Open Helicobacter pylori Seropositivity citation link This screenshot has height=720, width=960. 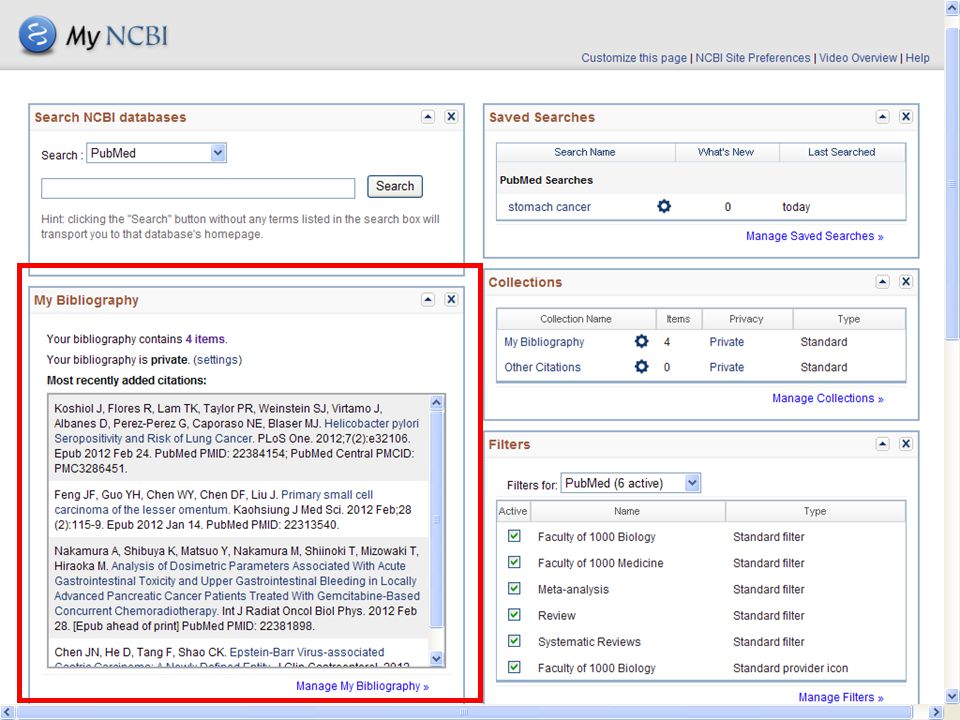tap(236, 431)
